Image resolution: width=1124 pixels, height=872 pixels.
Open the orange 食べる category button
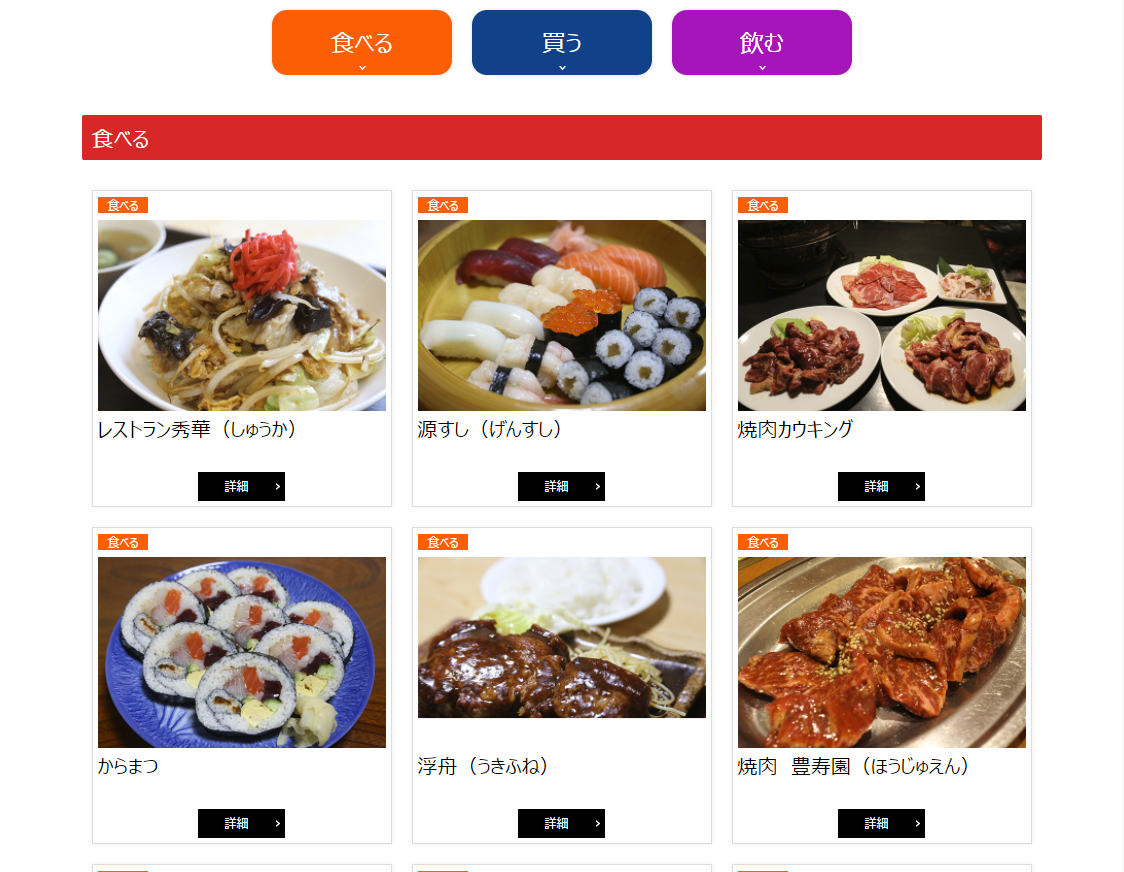(362, 42)
